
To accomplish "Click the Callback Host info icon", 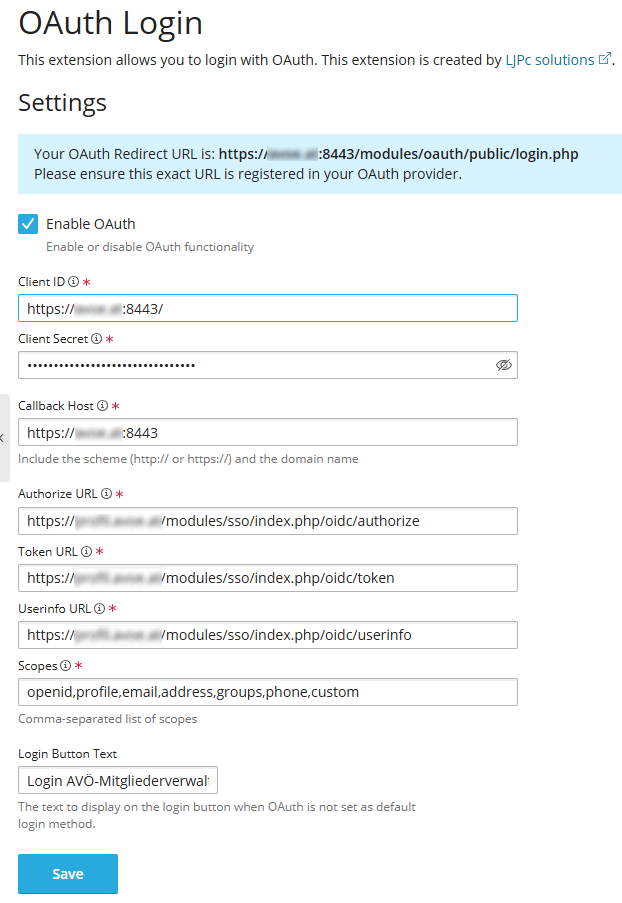I will point(104,406).
